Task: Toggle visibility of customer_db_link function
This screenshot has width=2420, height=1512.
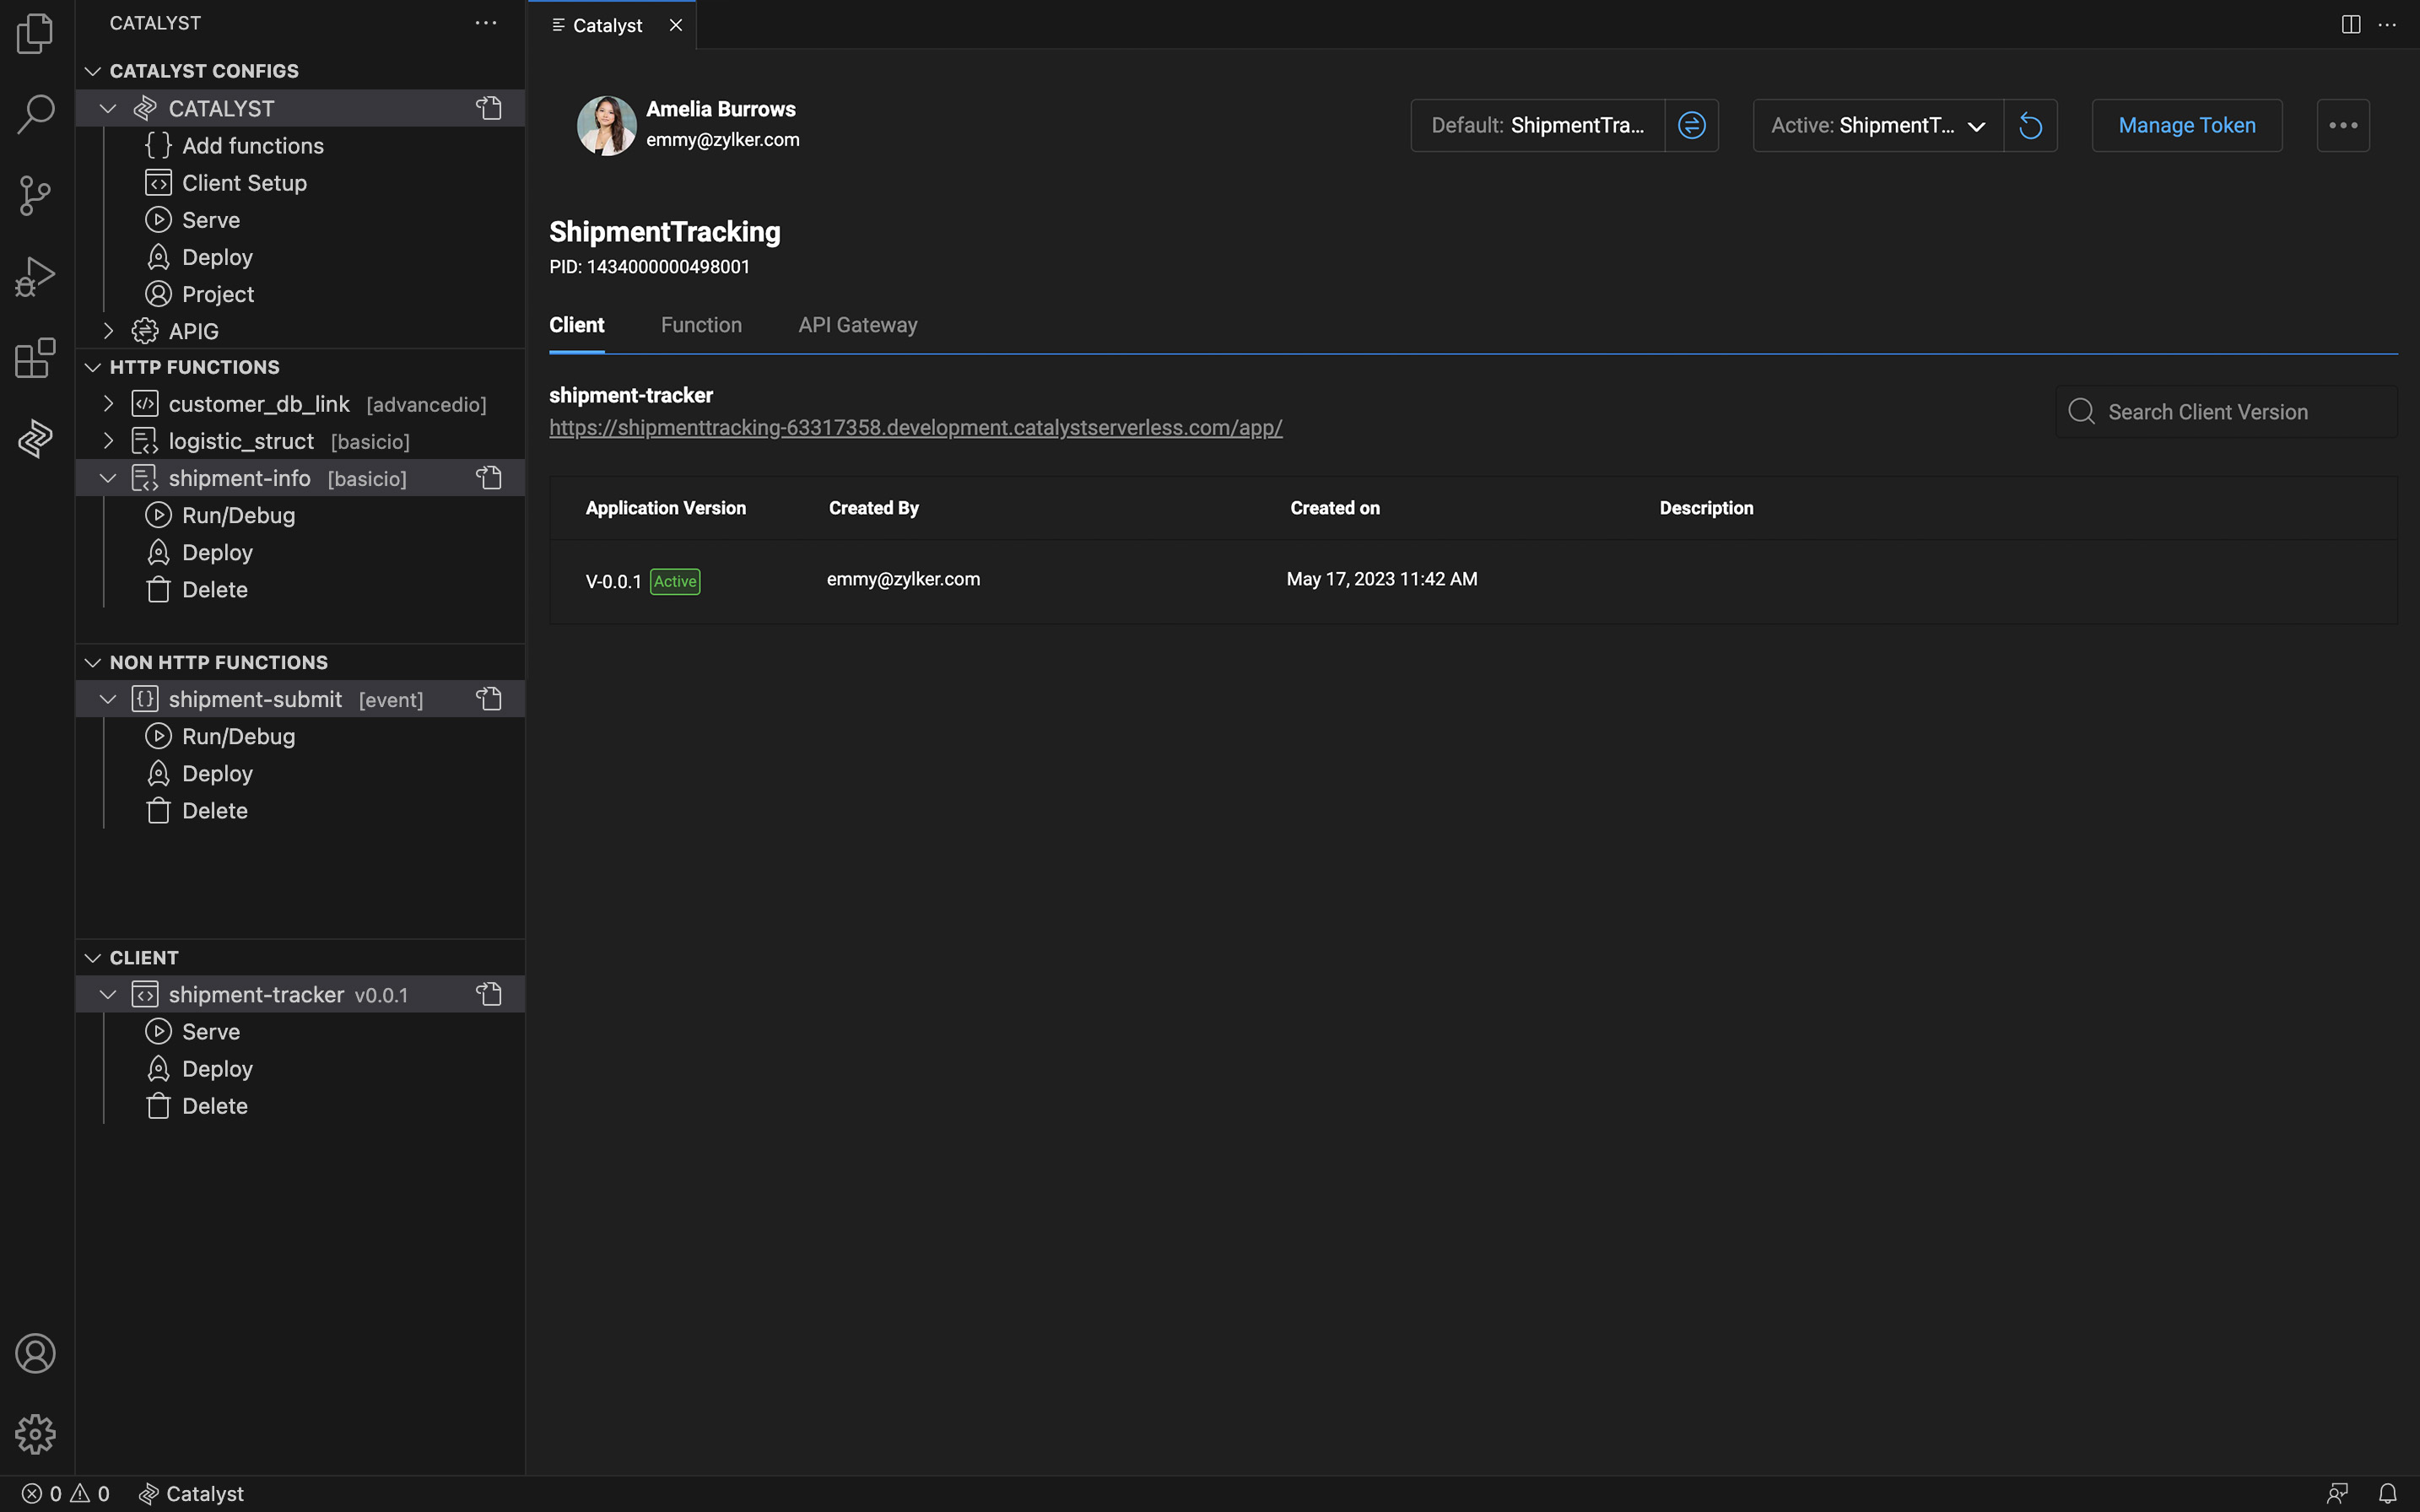Action: click(x=108, y=402)
